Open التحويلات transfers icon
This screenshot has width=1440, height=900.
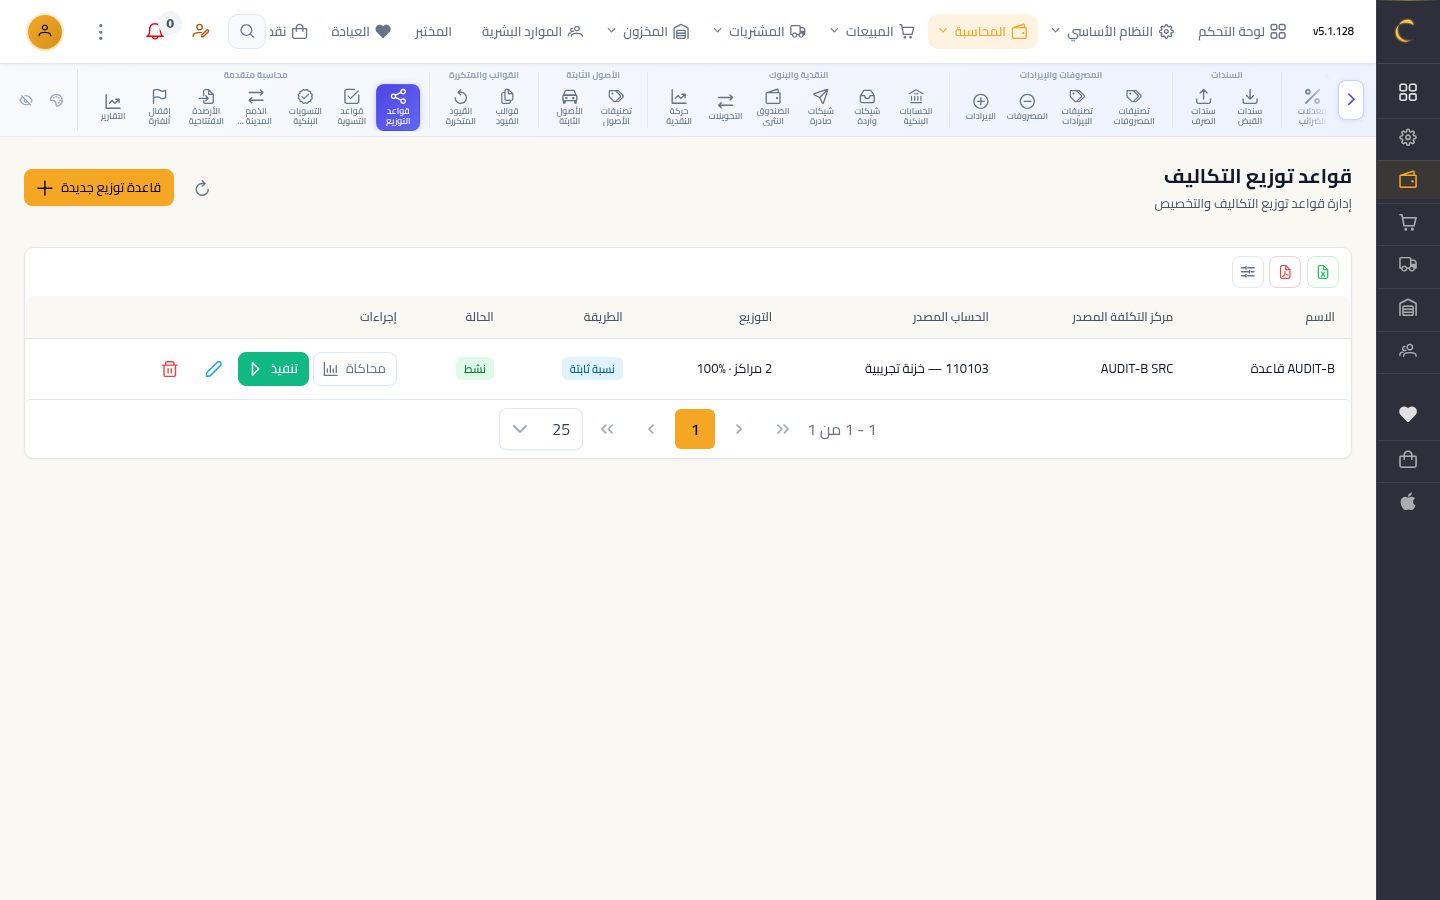click(726, 106)
